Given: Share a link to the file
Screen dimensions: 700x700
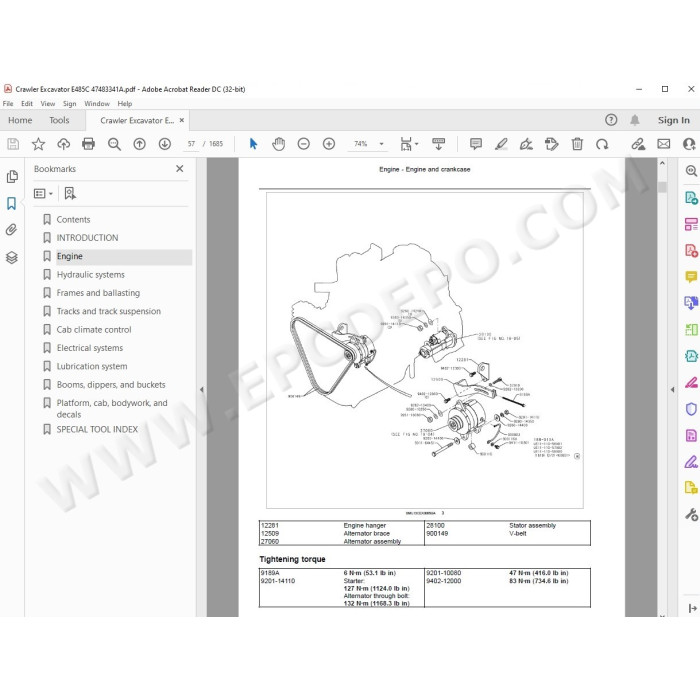Looking at the screenshot, I should coord(638,144).
